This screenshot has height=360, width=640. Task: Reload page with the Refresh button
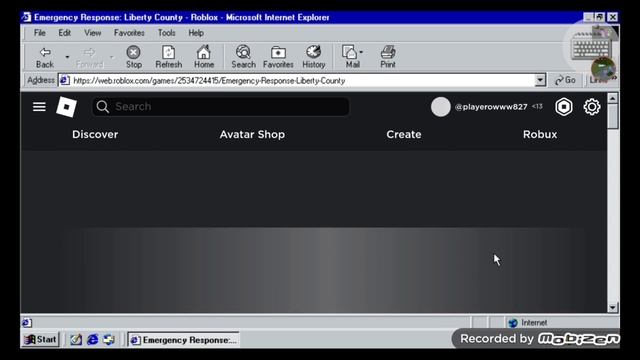tap(169, 57)
